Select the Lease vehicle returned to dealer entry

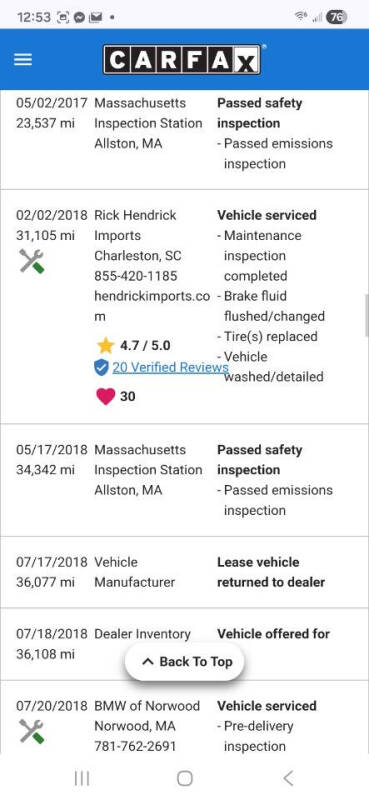pyautogui.click(x=271, y=572)
